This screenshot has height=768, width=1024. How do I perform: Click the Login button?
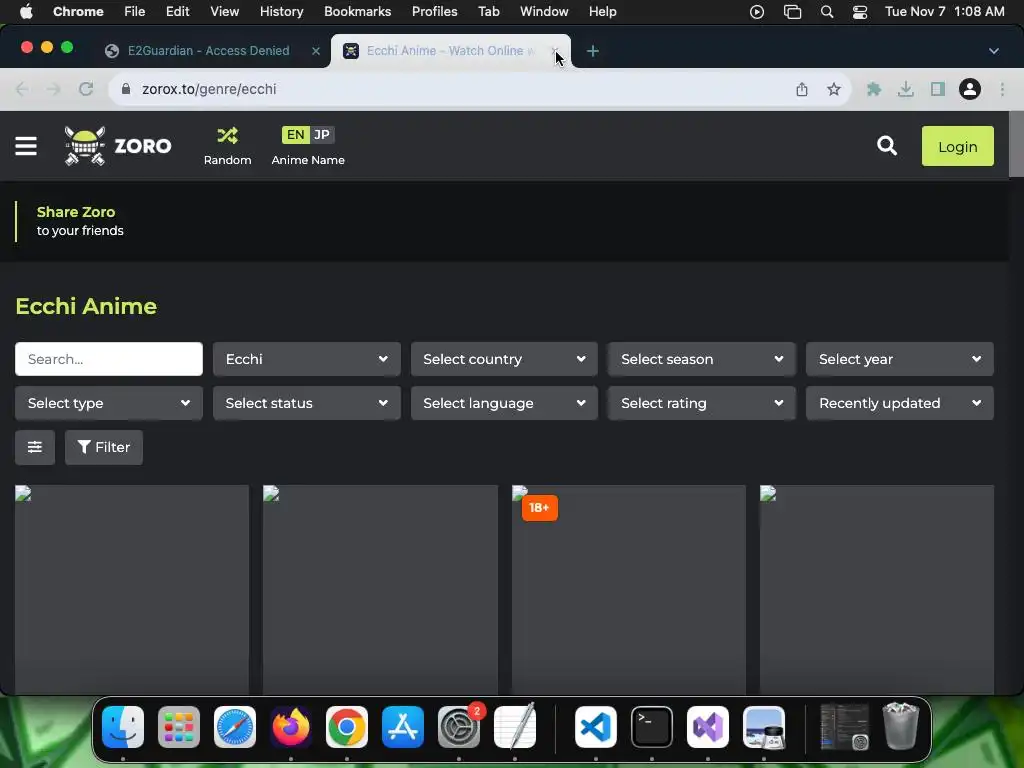[957, 146]
